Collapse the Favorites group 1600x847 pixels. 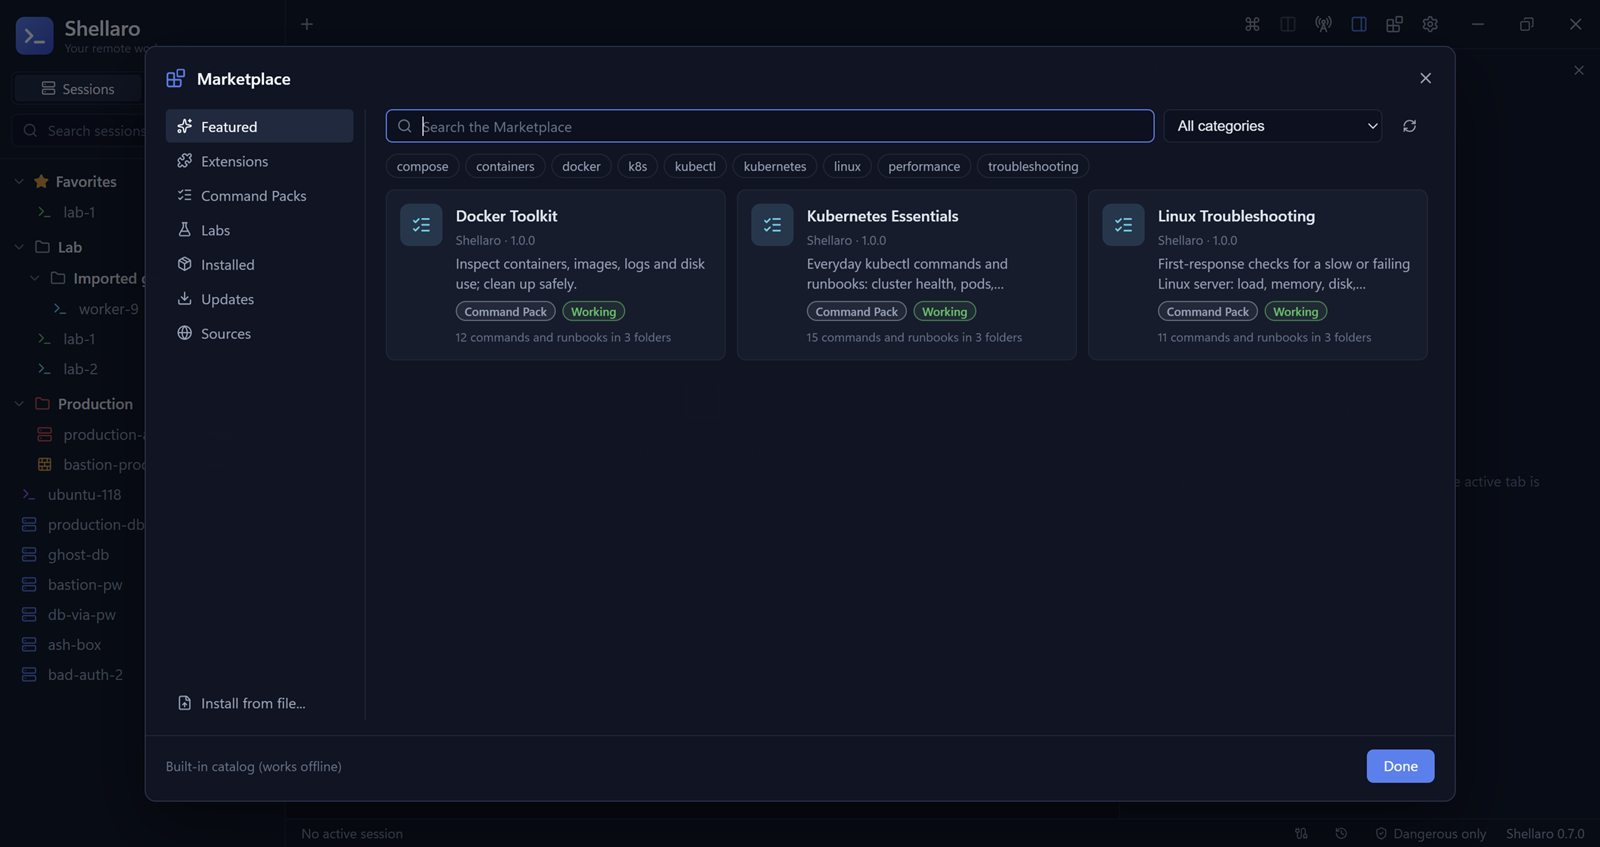coord(18,181)
